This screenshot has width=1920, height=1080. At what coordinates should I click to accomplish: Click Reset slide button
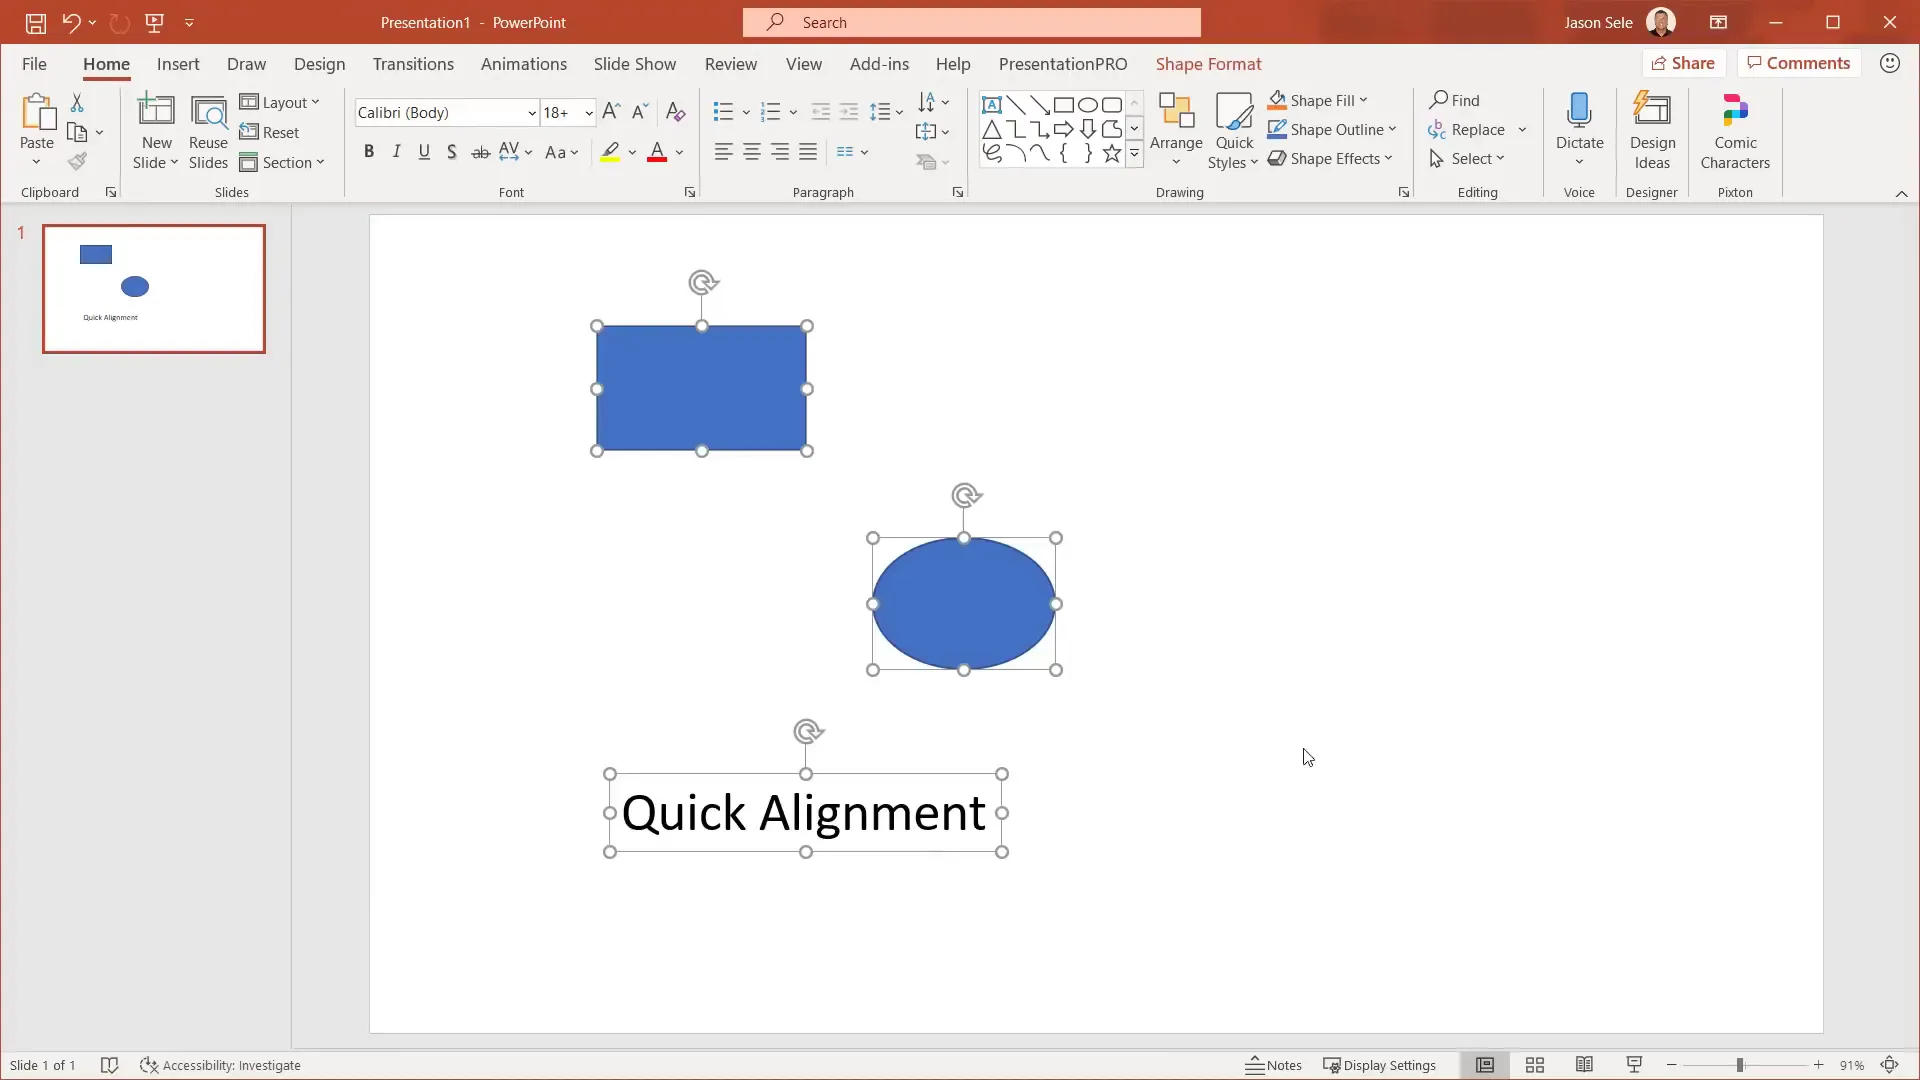tap(269, 132)
